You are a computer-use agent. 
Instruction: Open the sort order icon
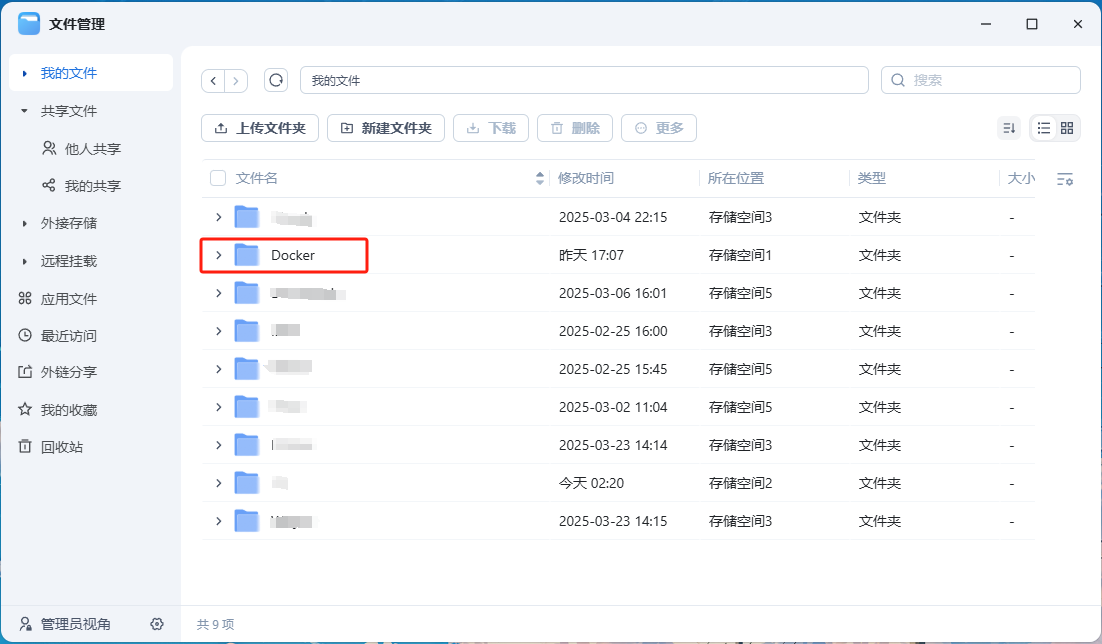tap(1009, 128)
